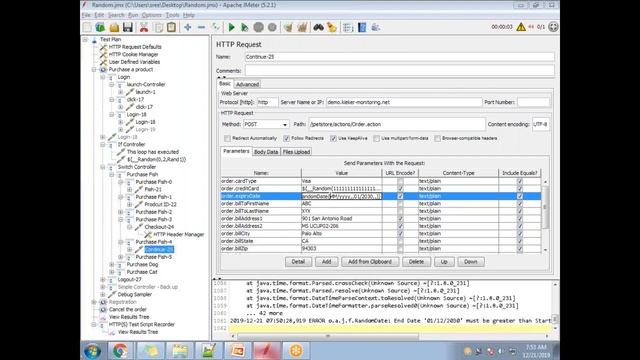
Task: Switch to the Advanced tab
Action: coord(247,84)
